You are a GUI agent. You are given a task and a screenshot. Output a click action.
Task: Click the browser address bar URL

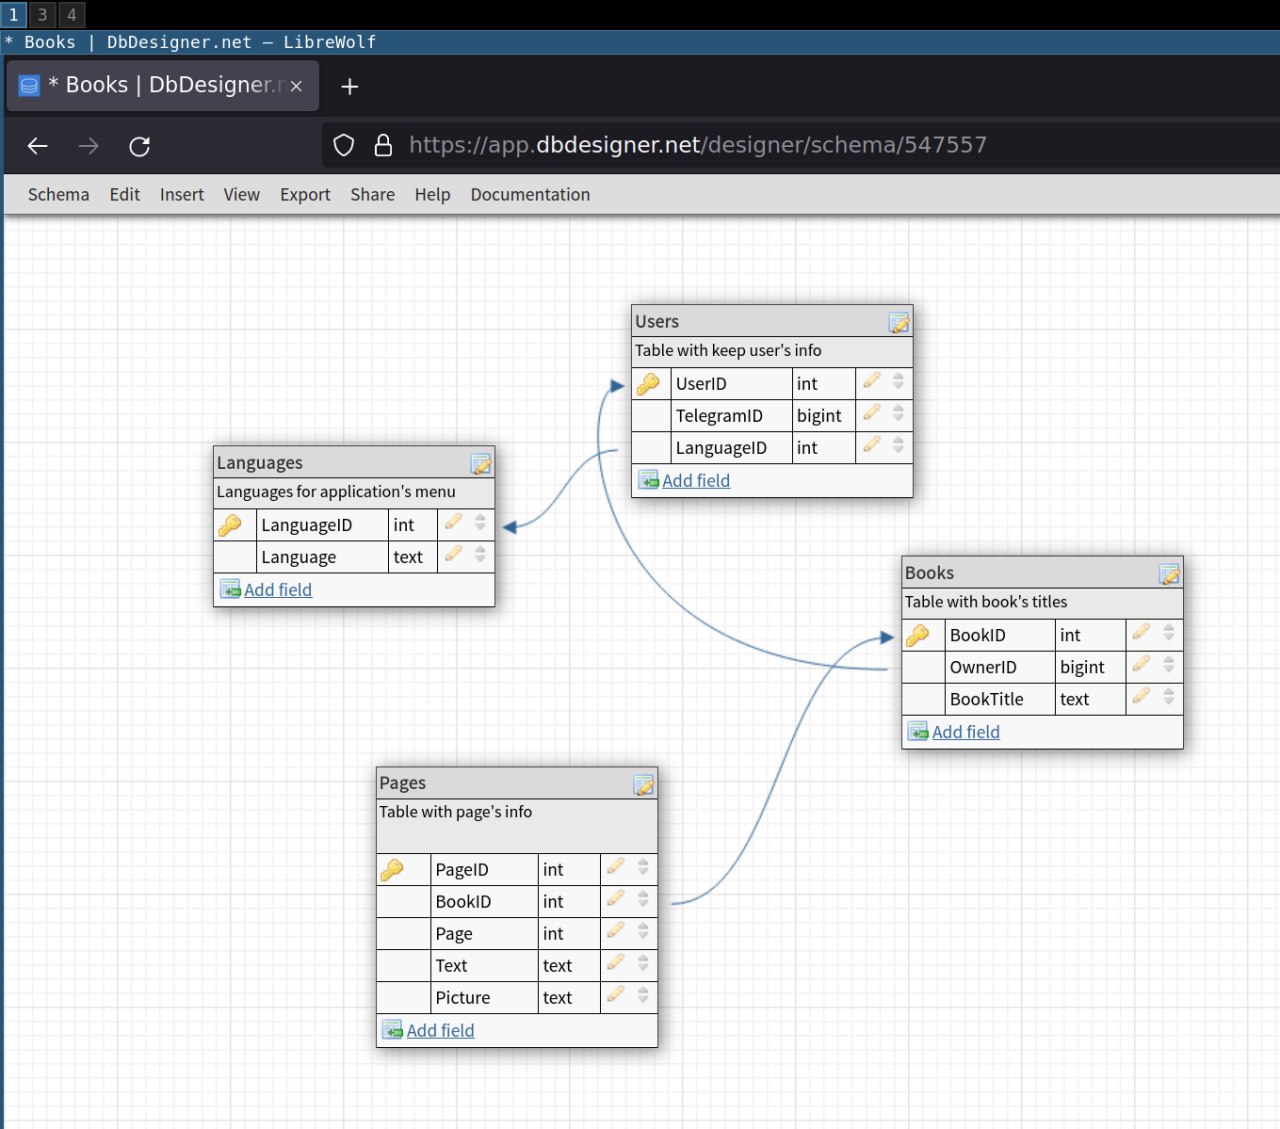698,146
